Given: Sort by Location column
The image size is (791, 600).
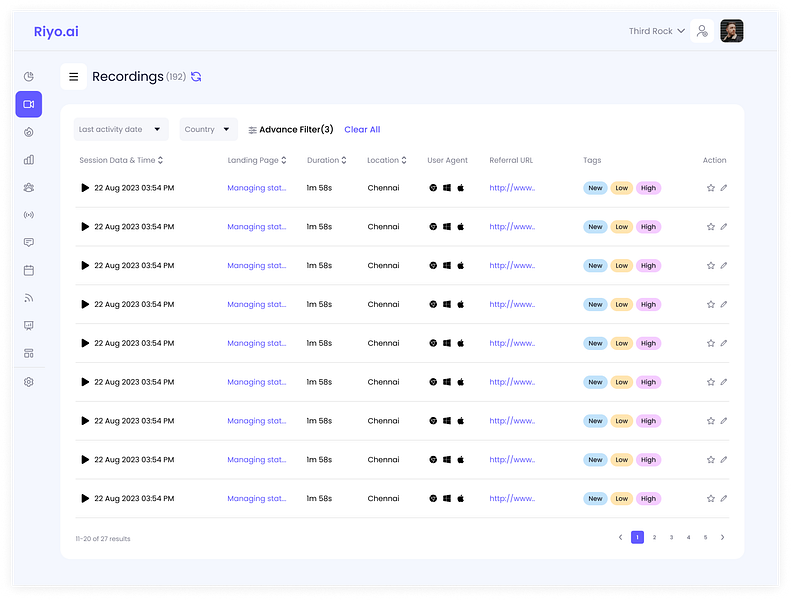Looking at the screenshot, I should (386, 160).
